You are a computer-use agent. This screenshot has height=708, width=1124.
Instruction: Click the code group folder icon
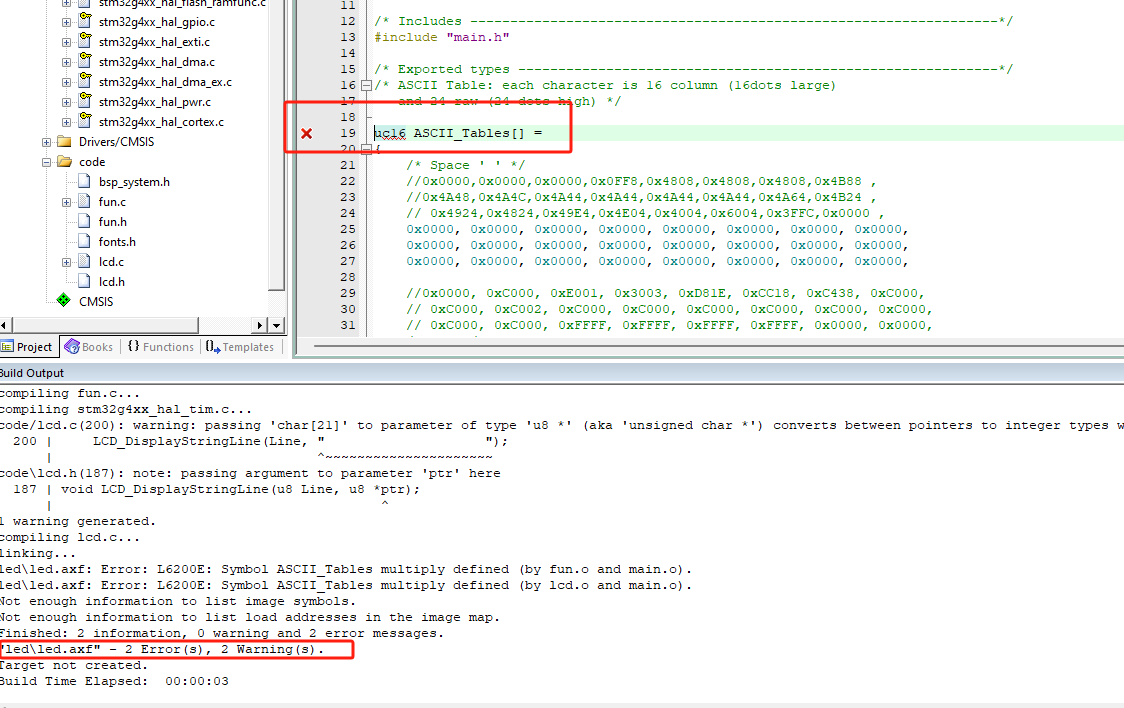click(x=62, y=160)
